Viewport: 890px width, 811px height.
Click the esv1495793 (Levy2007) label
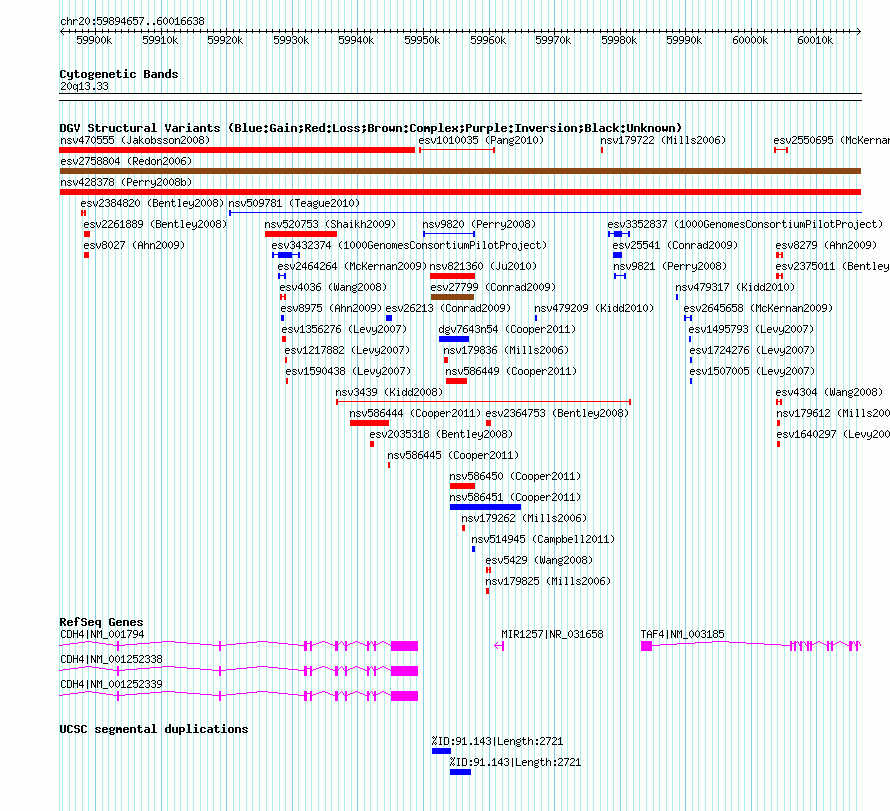point(751,329)
